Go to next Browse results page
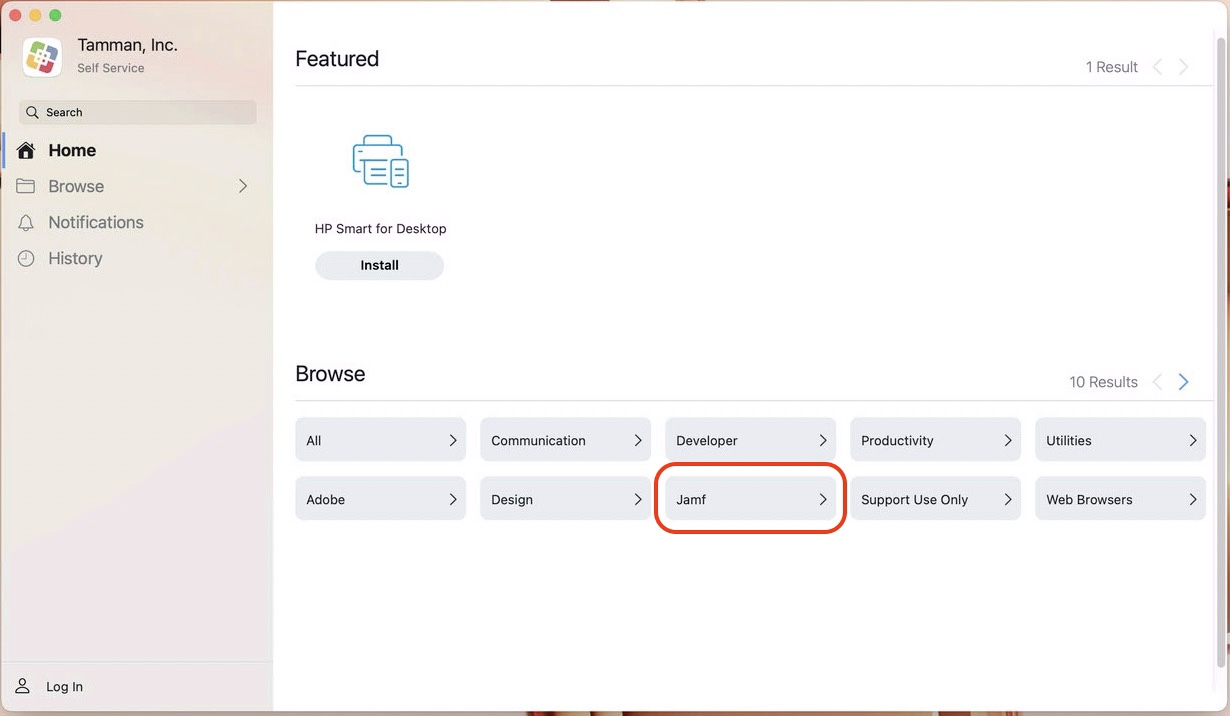 point(1184,382)
